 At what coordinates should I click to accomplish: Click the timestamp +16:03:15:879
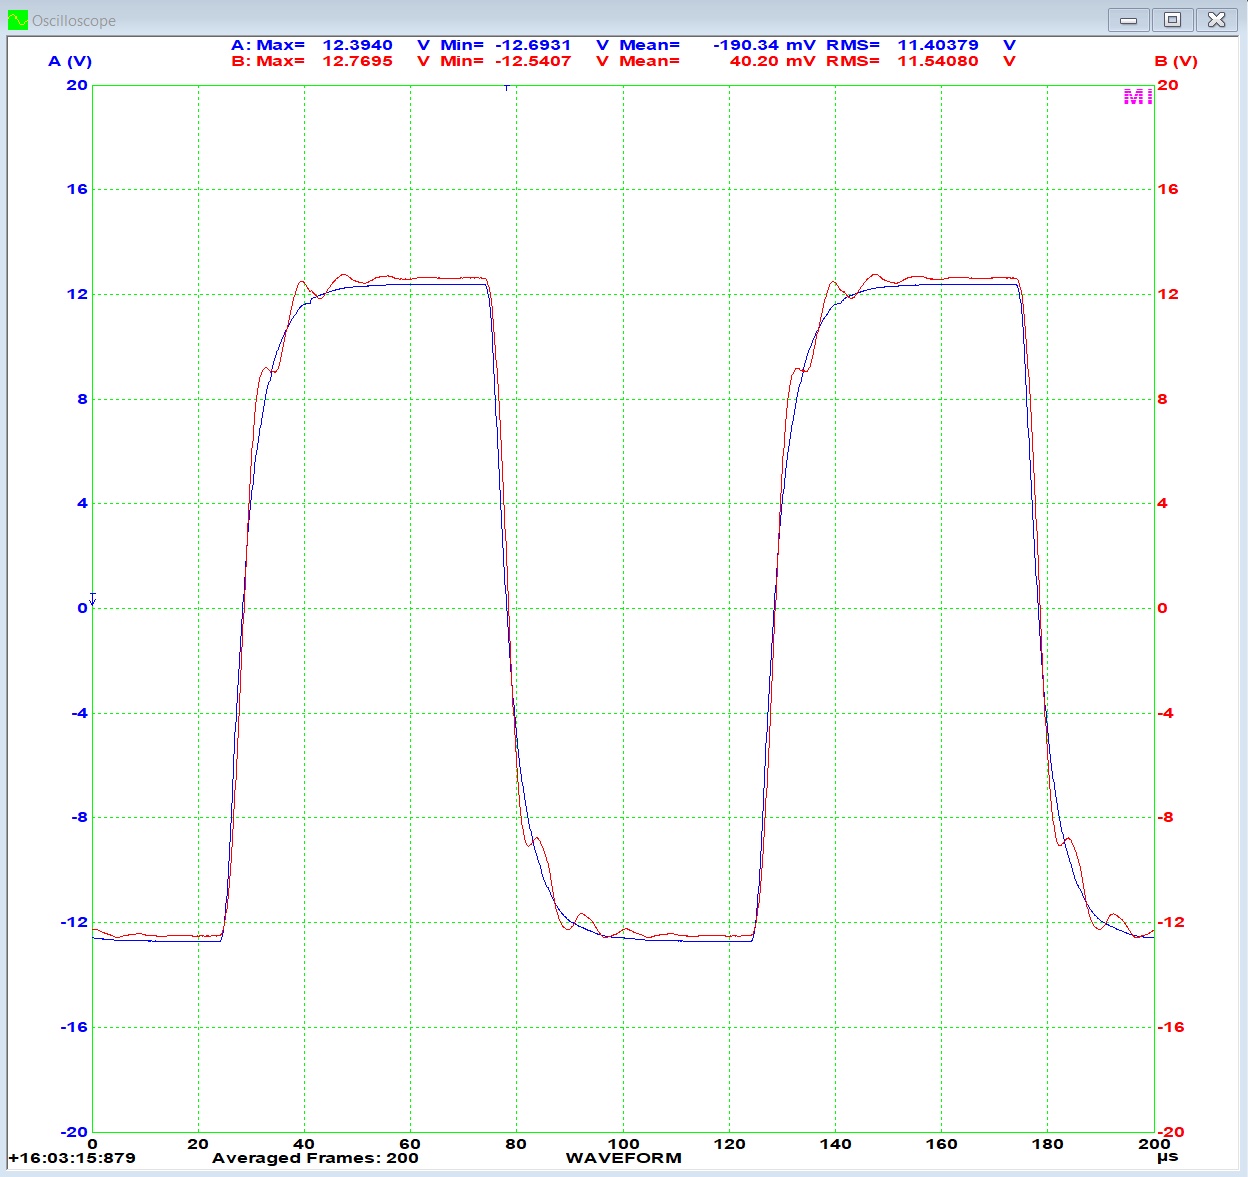click(72, 1158)
